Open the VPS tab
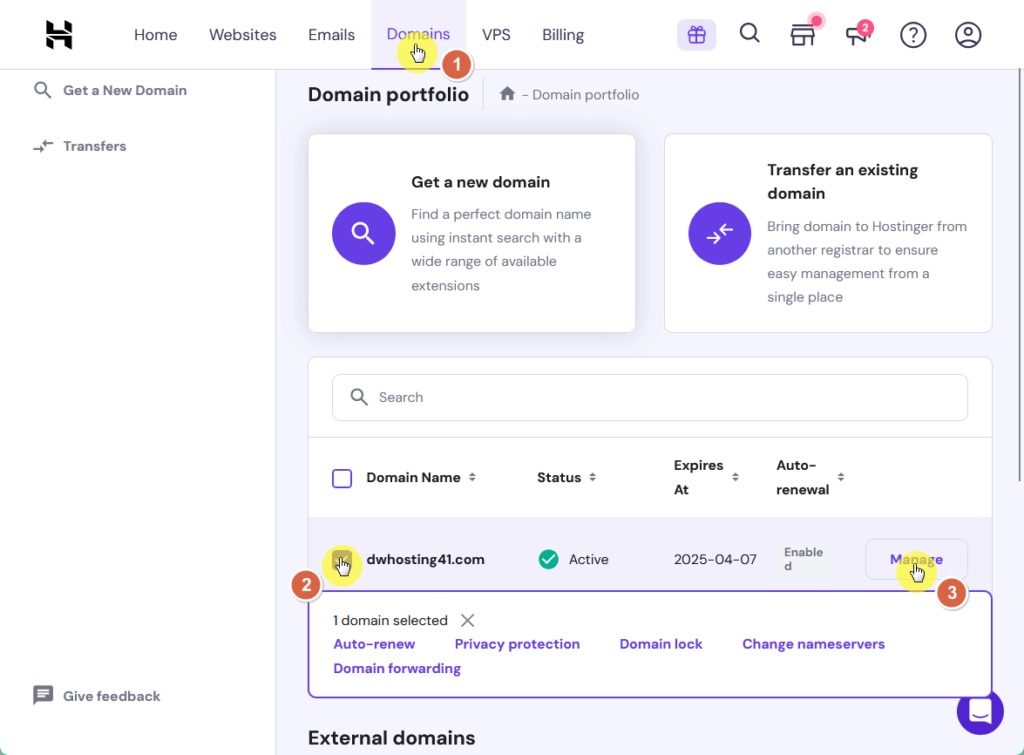This screenshot has width=1024, height=755. [x=496, y=35]
